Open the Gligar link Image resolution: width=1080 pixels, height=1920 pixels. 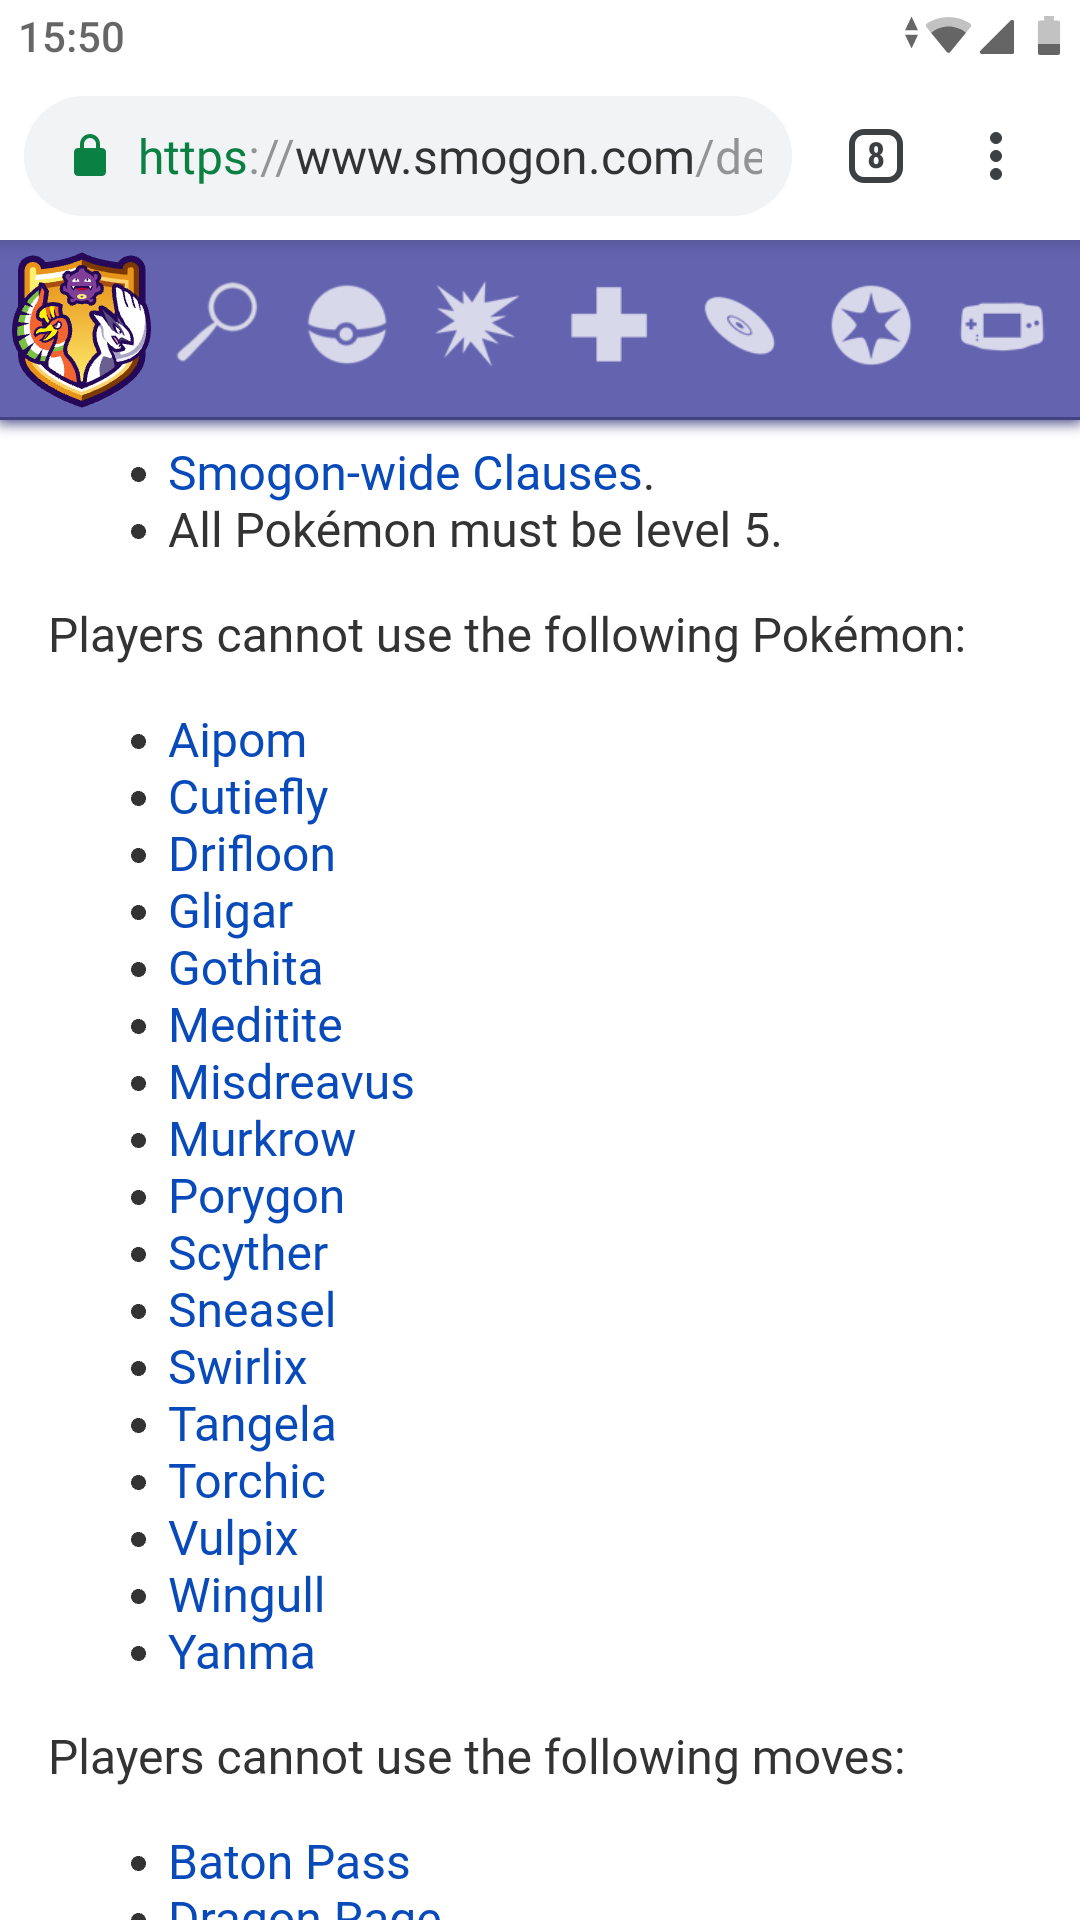[x=231, y=912]
